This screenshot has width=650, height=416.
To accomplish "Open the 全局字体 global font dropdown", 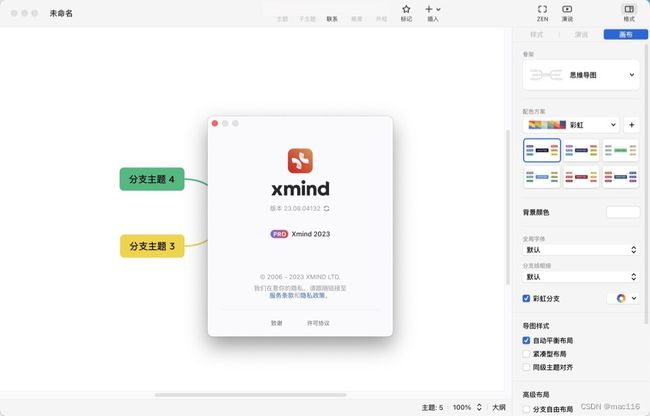I will coord(581,250).
